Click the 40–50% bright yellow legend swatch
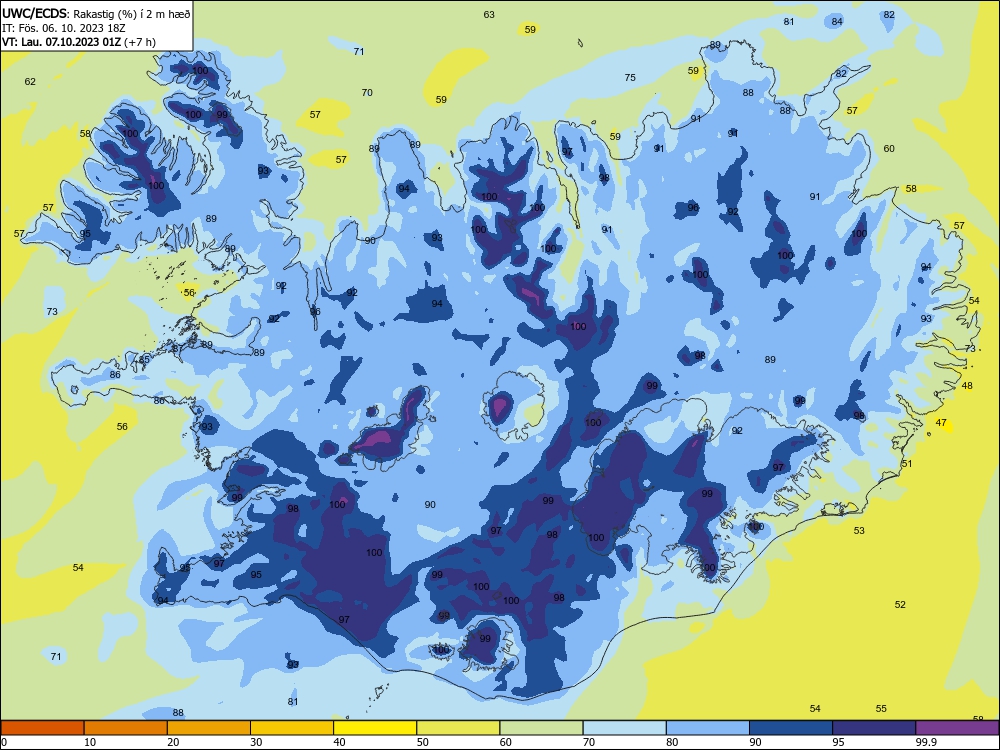The width and height of the screenshot is (1000, 750). (x=375, y=728)
